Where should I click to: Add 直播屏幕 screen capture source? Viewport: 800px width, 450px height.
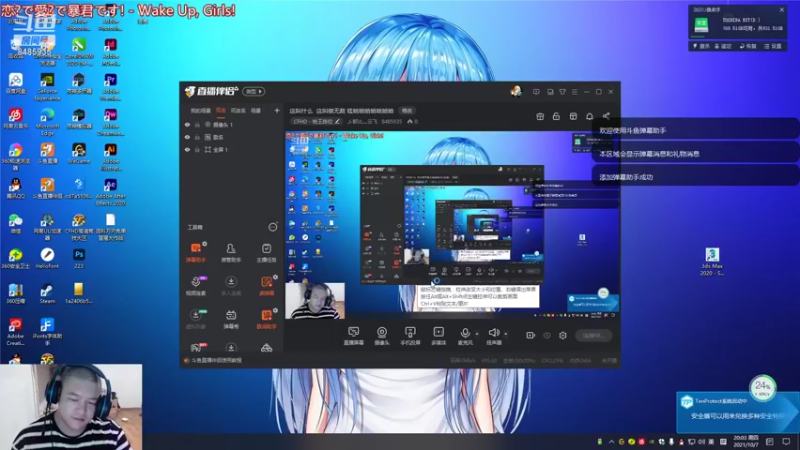pyautogui.click(x=354, y=336)
